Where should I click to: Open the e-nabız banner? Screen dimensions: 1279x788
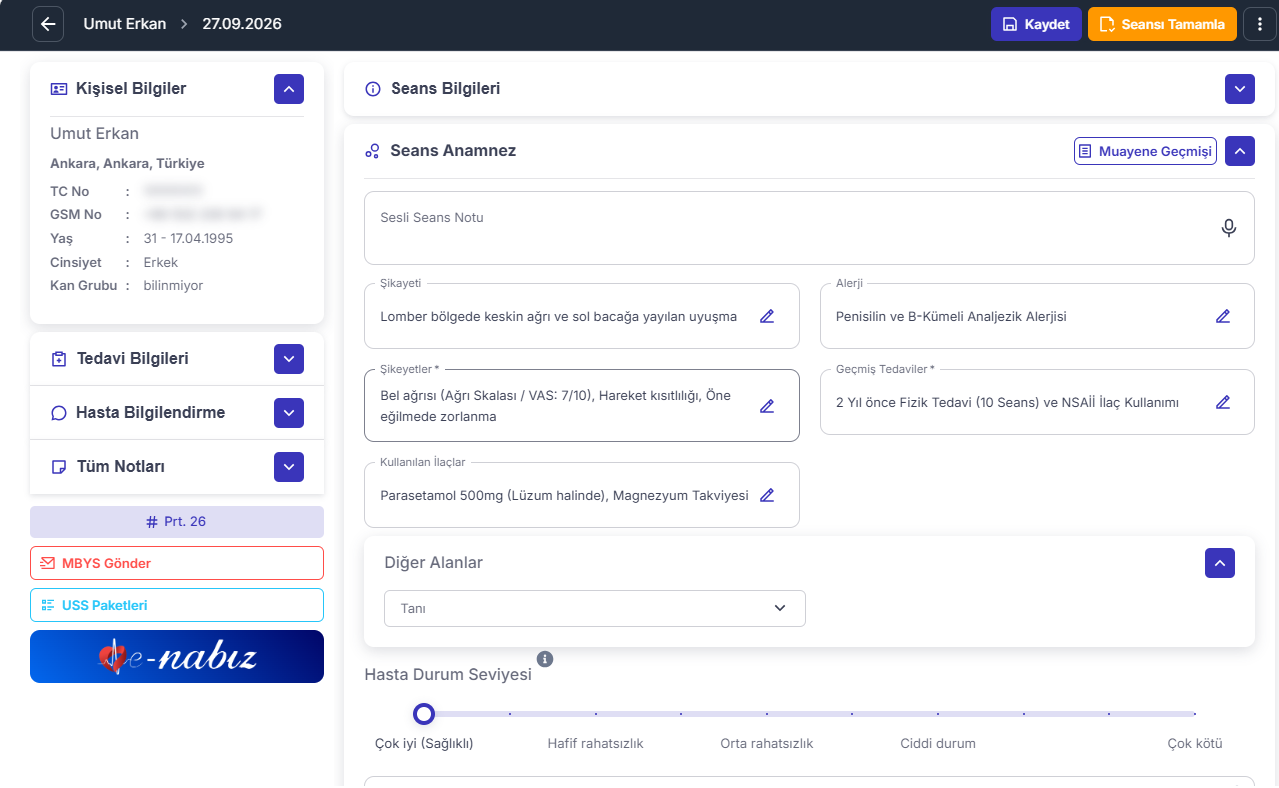click(x=177, y=657)
